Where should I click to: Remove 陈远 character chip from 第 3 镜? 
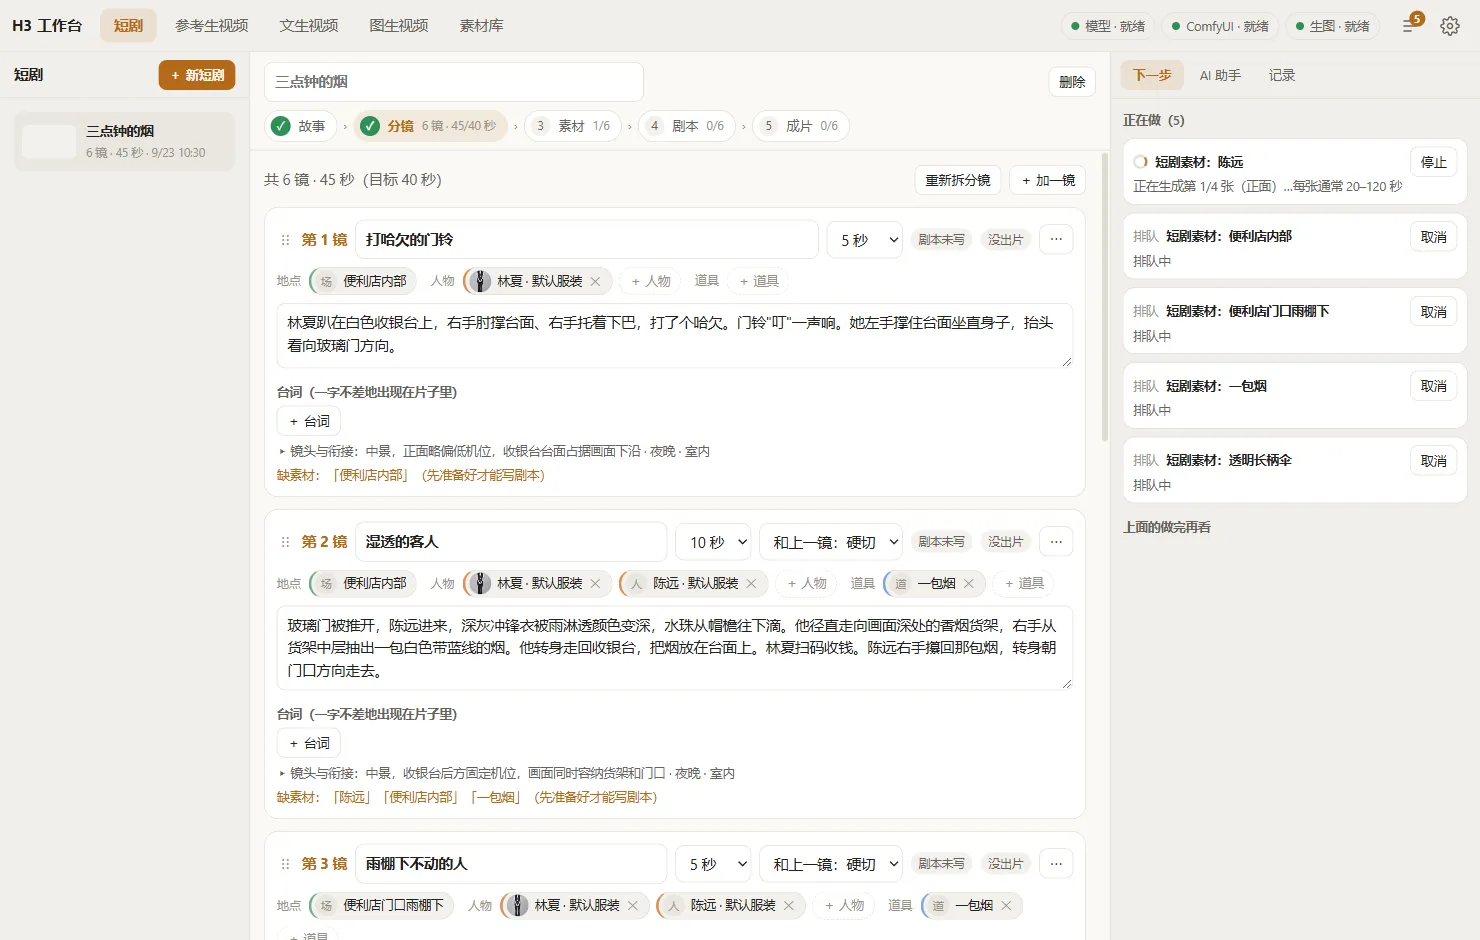coord(788,906)
